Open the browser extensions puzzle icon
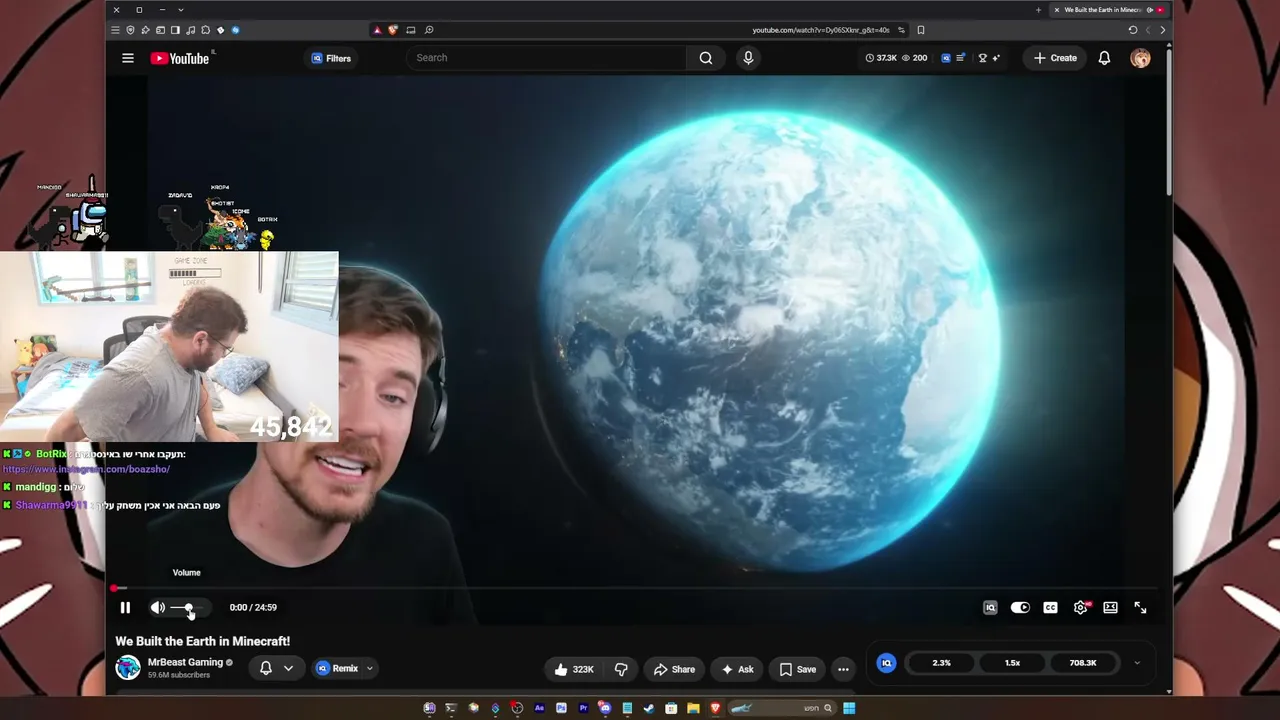The width and height of the screenshot is (1280, 720). point(206,30)
